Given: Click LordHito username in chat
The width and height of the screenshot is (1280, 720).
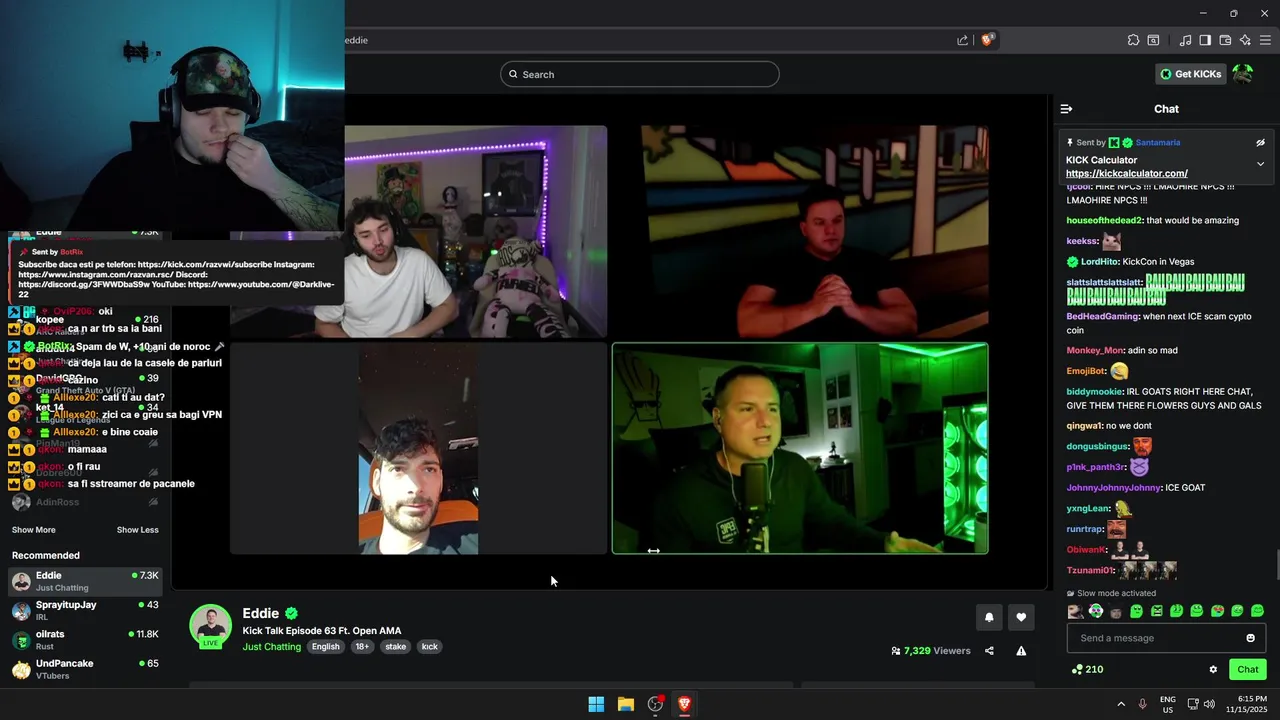Looking at the screenshot, I should click(1098, 262).
